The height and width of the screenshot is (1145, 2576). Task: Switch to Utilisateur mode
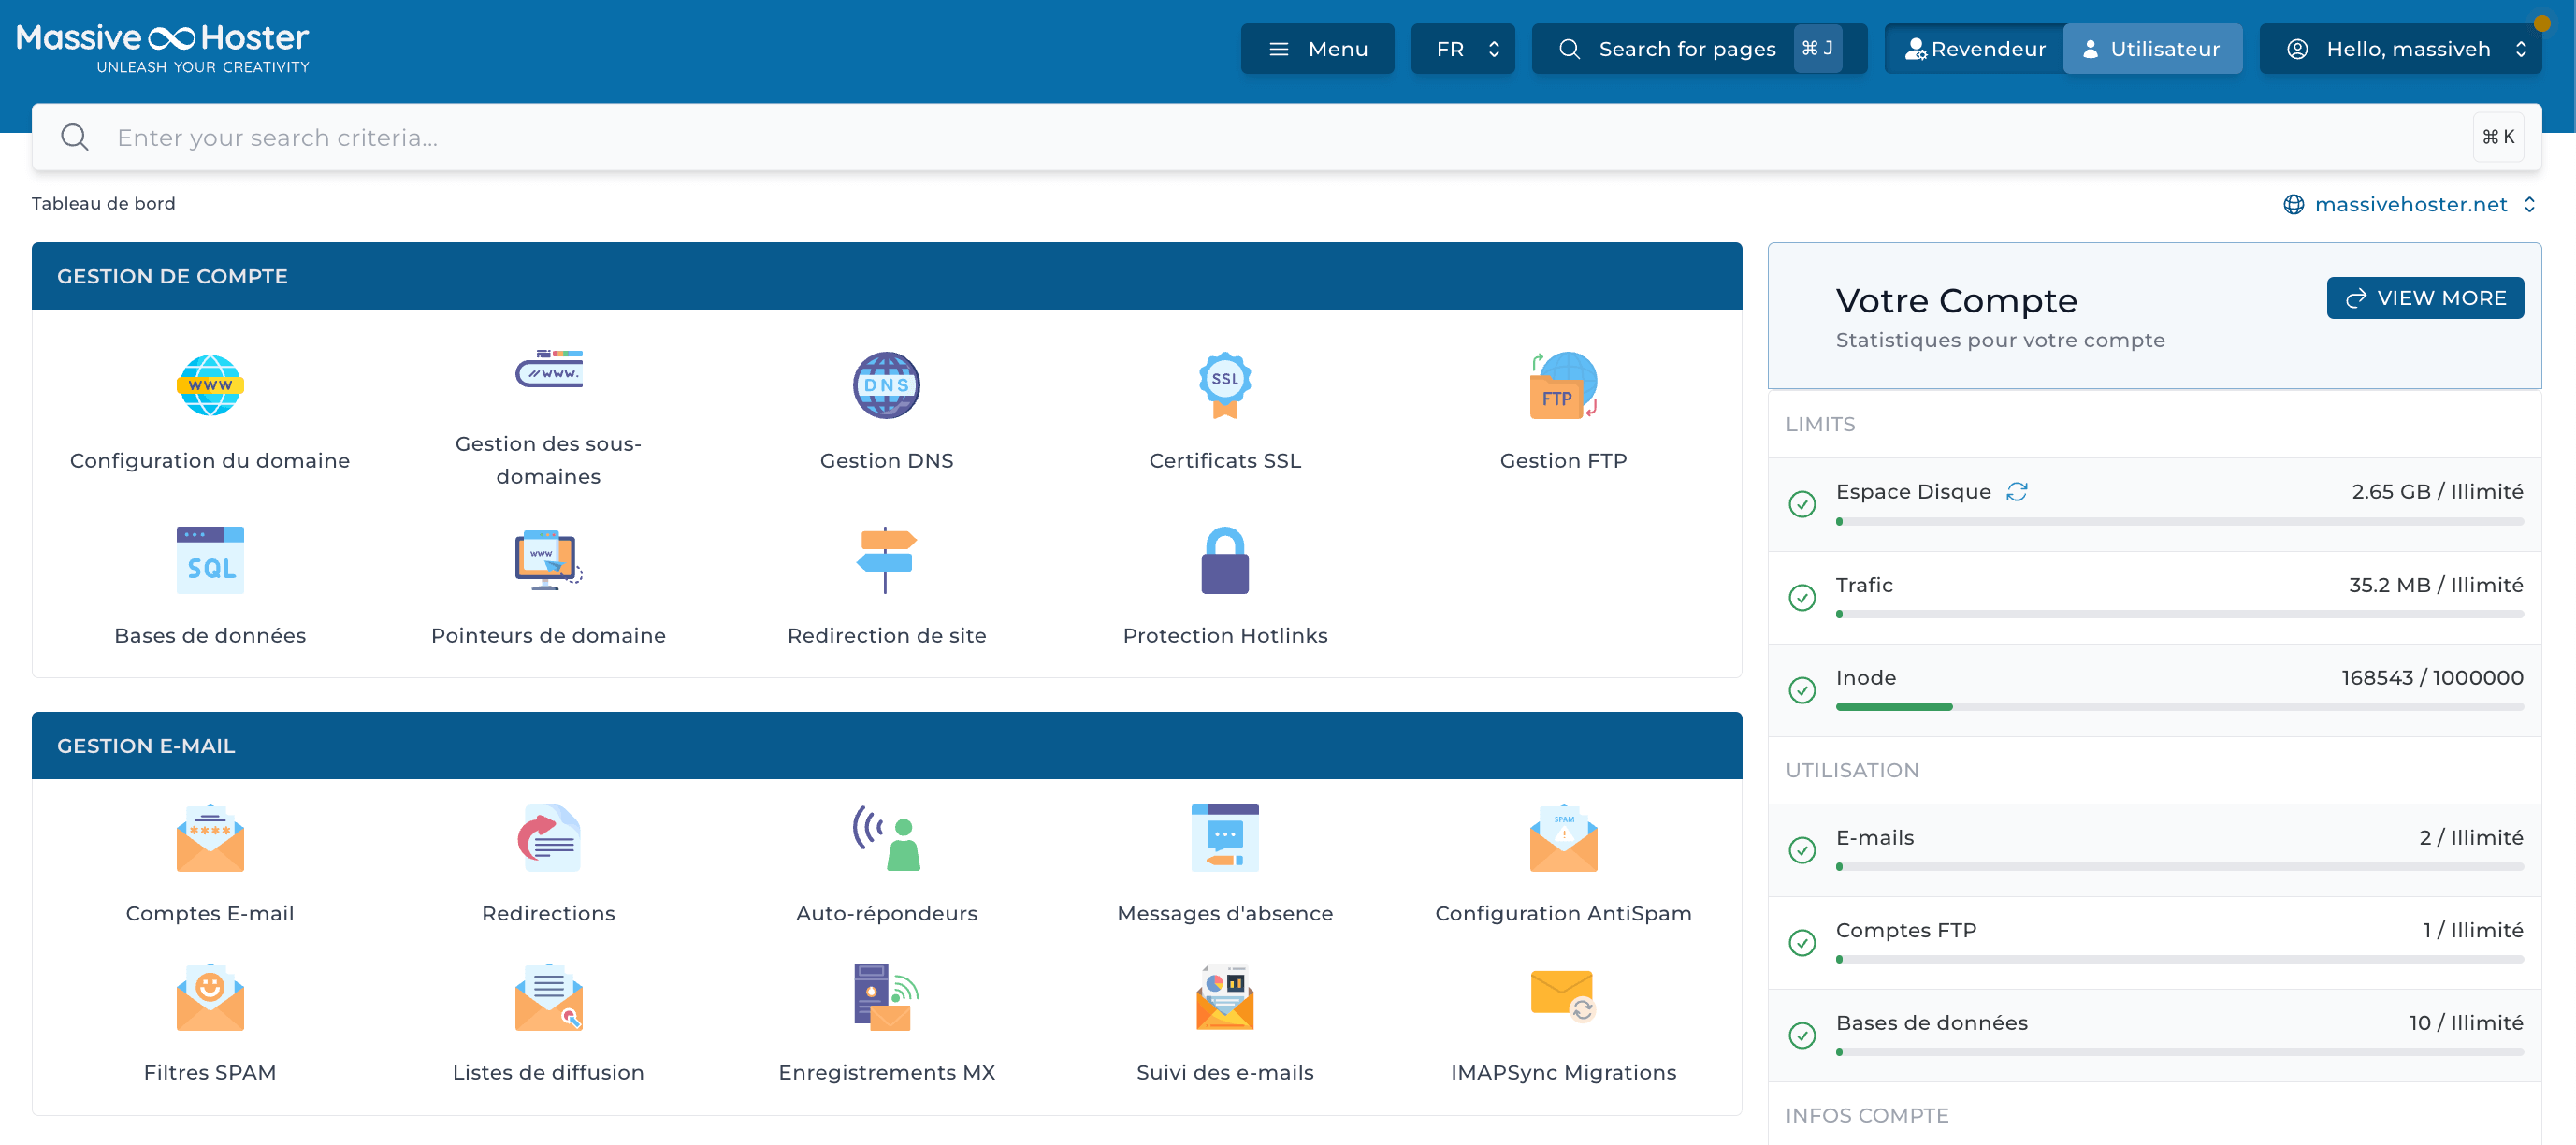[2152, 48]
